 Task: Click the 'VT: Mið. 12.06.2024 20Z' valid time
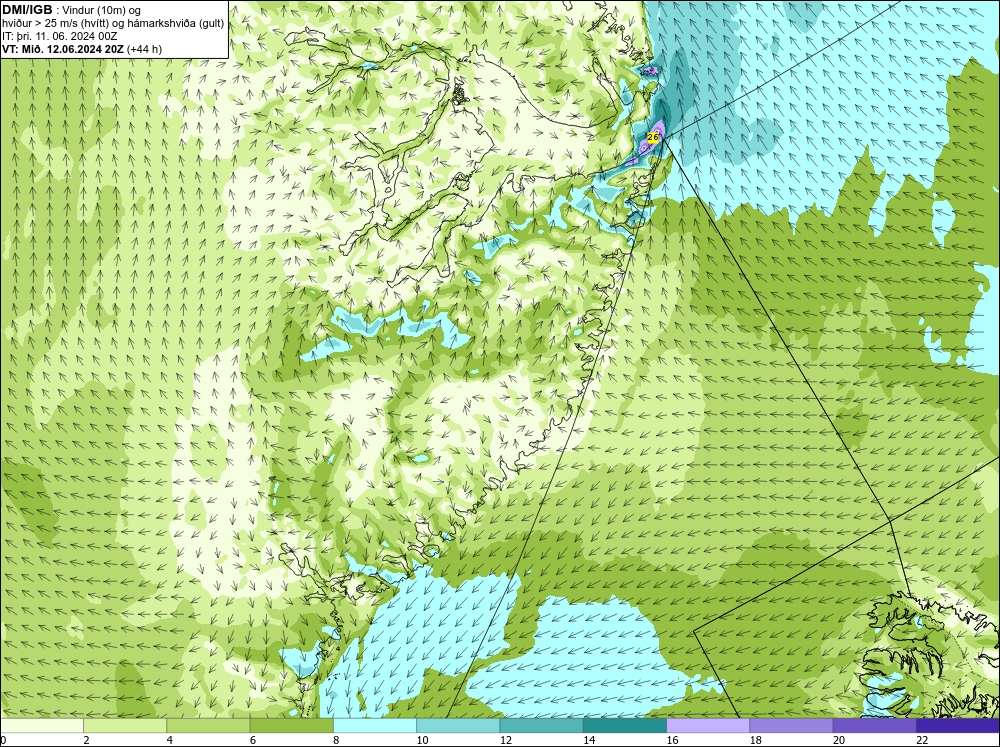click(64, 49)
